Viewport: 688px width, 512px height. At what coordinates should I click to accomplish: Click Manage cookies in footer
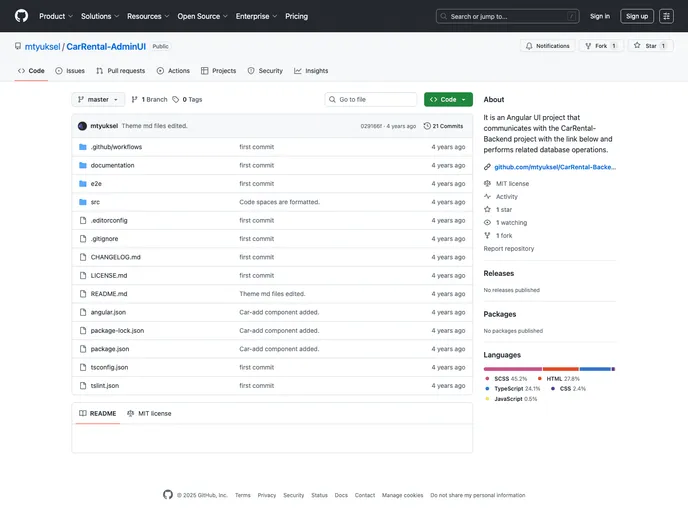402,495
